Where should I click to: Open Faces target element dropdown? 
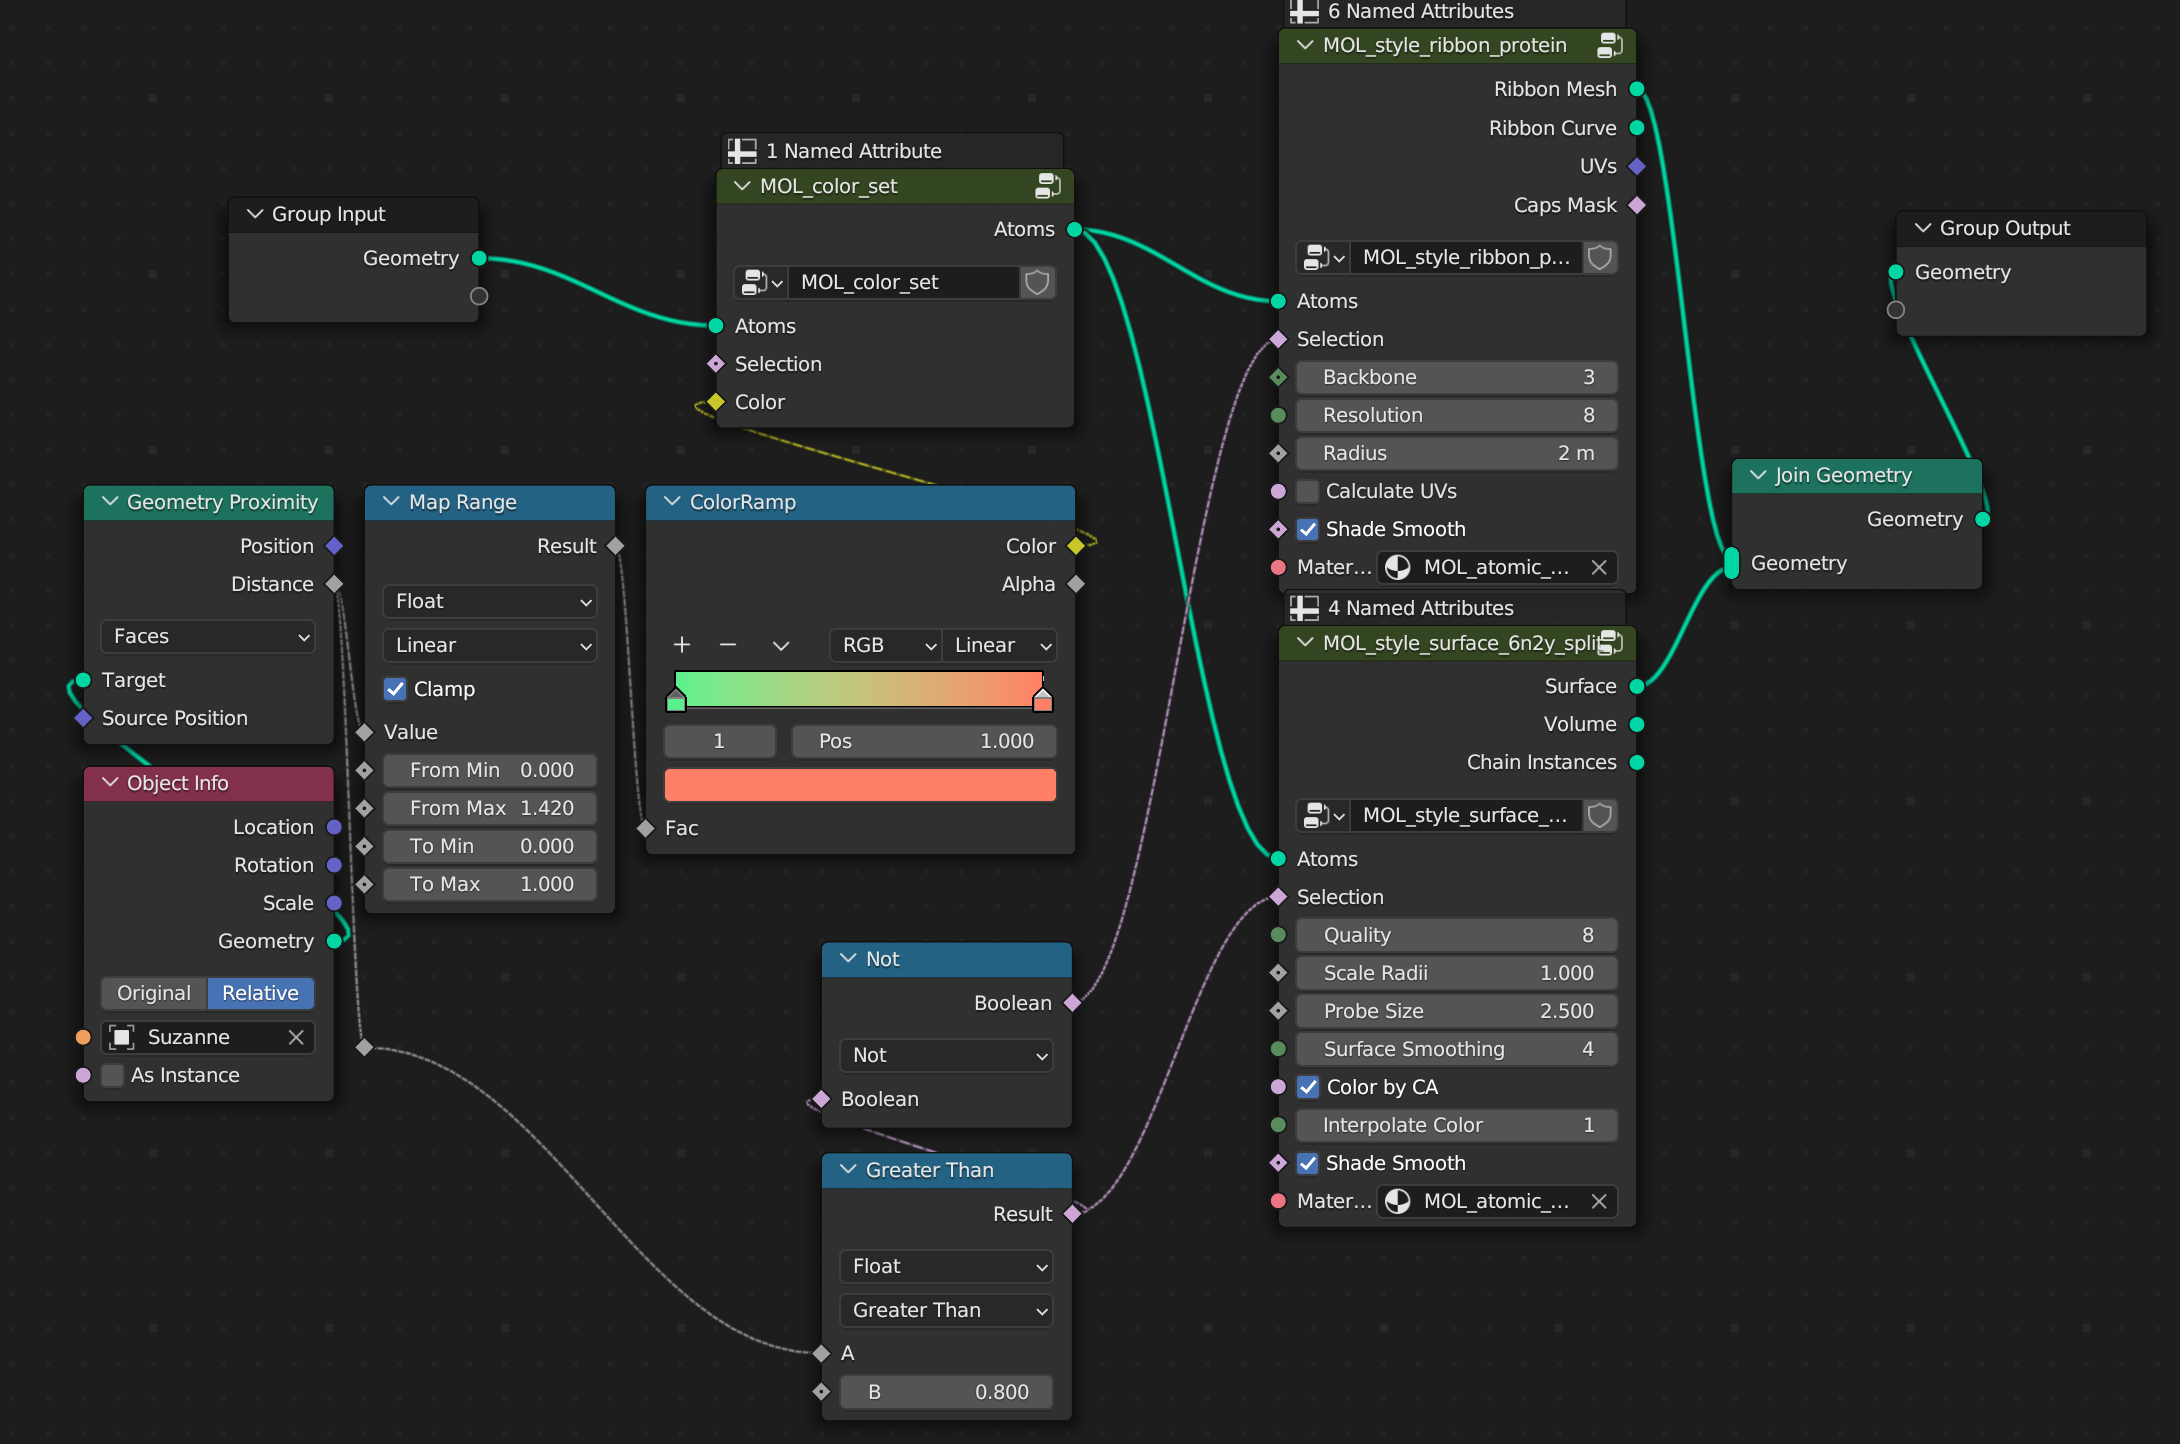click(x=208, y=636)
